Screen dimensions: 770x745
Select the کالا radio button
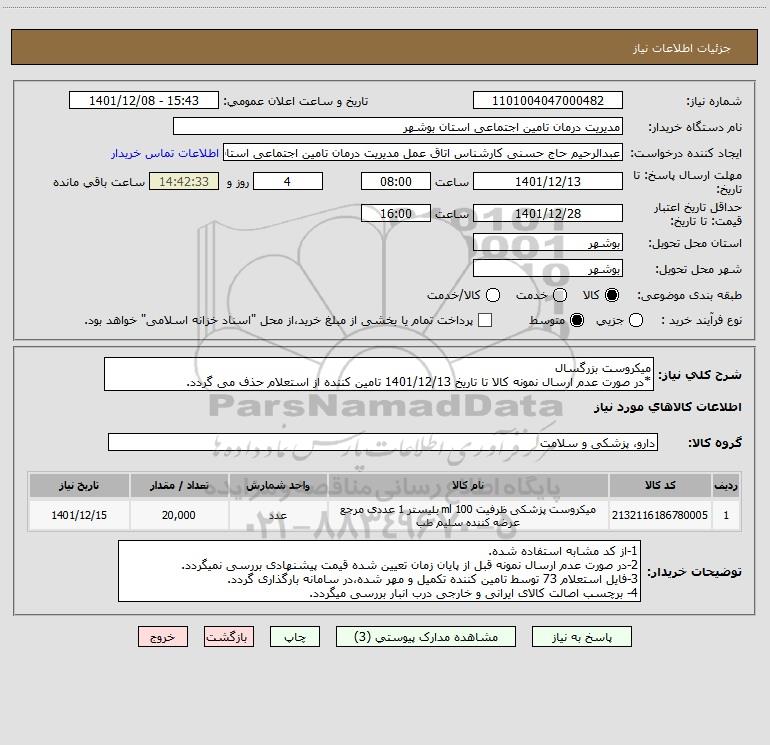tap(612, 295)
